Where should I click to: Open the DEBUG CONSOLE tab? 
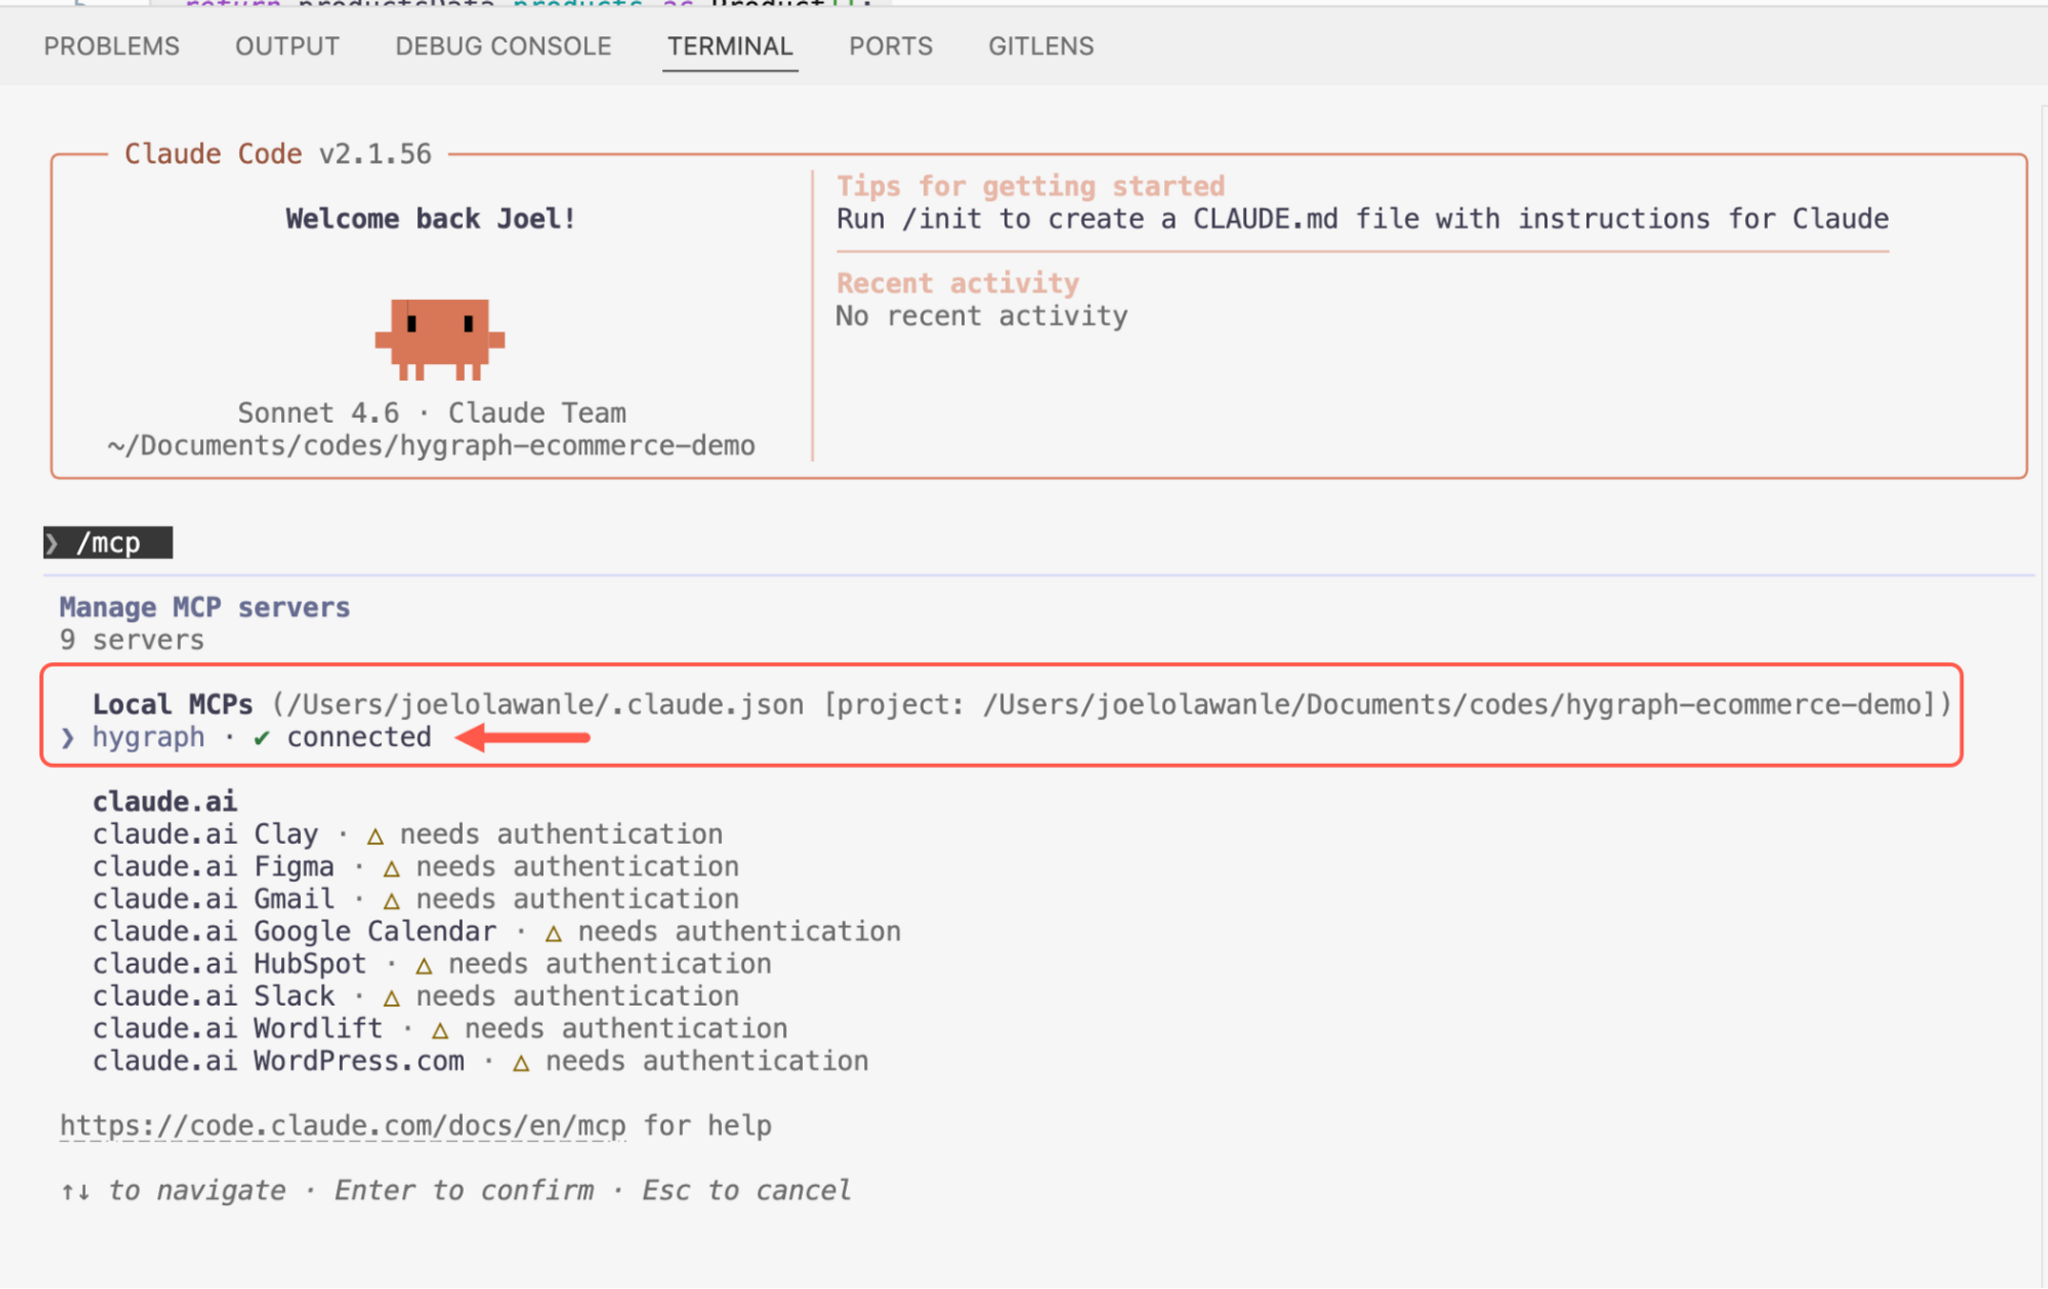pyautogui.click(x=503, y=46)
